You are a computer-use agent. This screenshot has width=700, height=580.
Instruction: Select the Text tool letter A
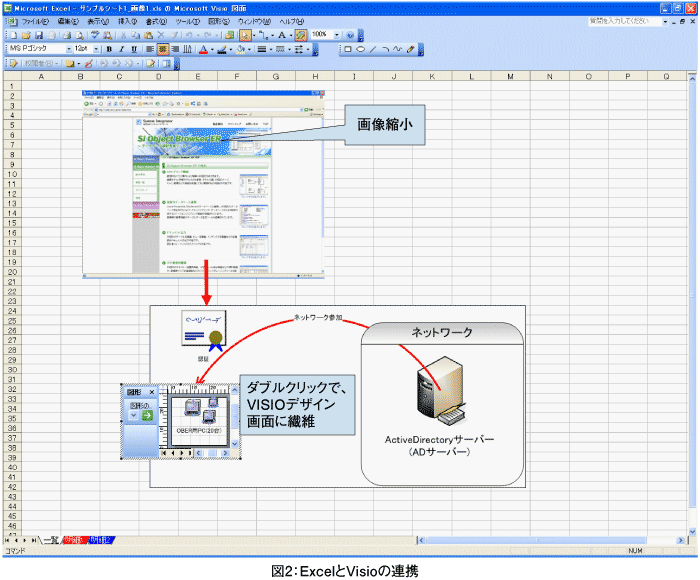[282, 35]
